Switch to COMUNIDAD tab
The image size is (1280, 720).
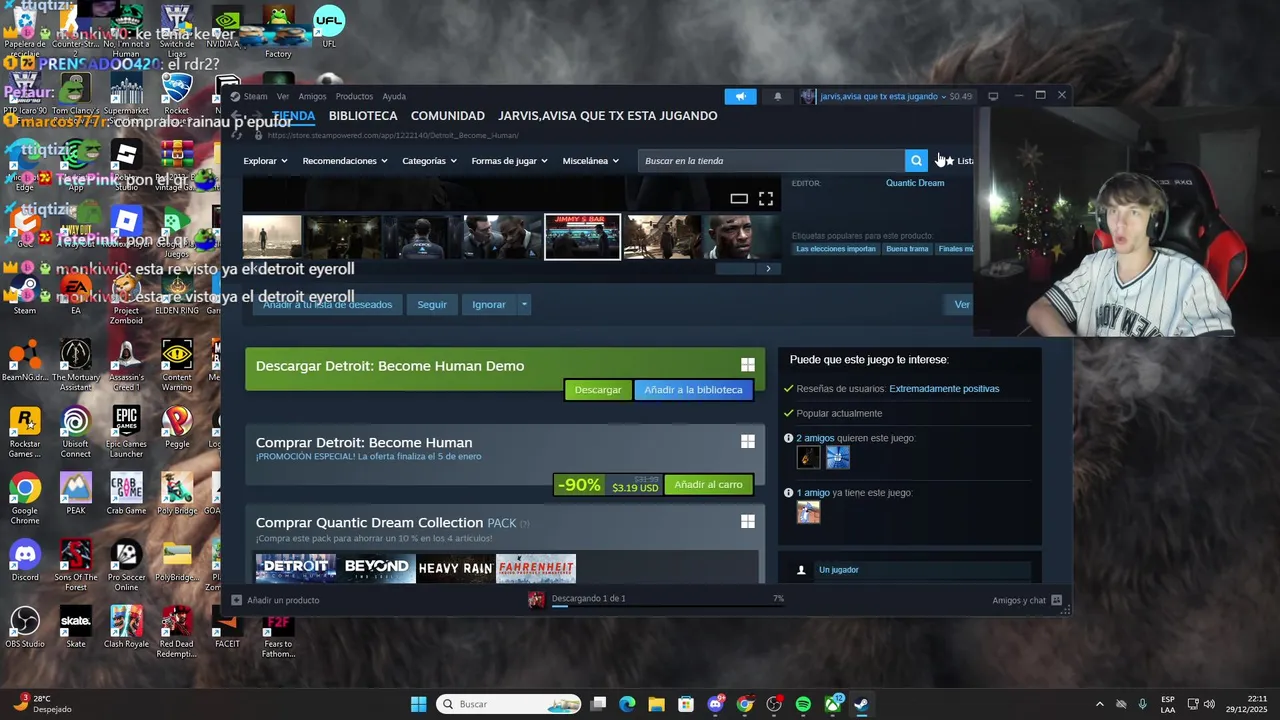[448, 116]
